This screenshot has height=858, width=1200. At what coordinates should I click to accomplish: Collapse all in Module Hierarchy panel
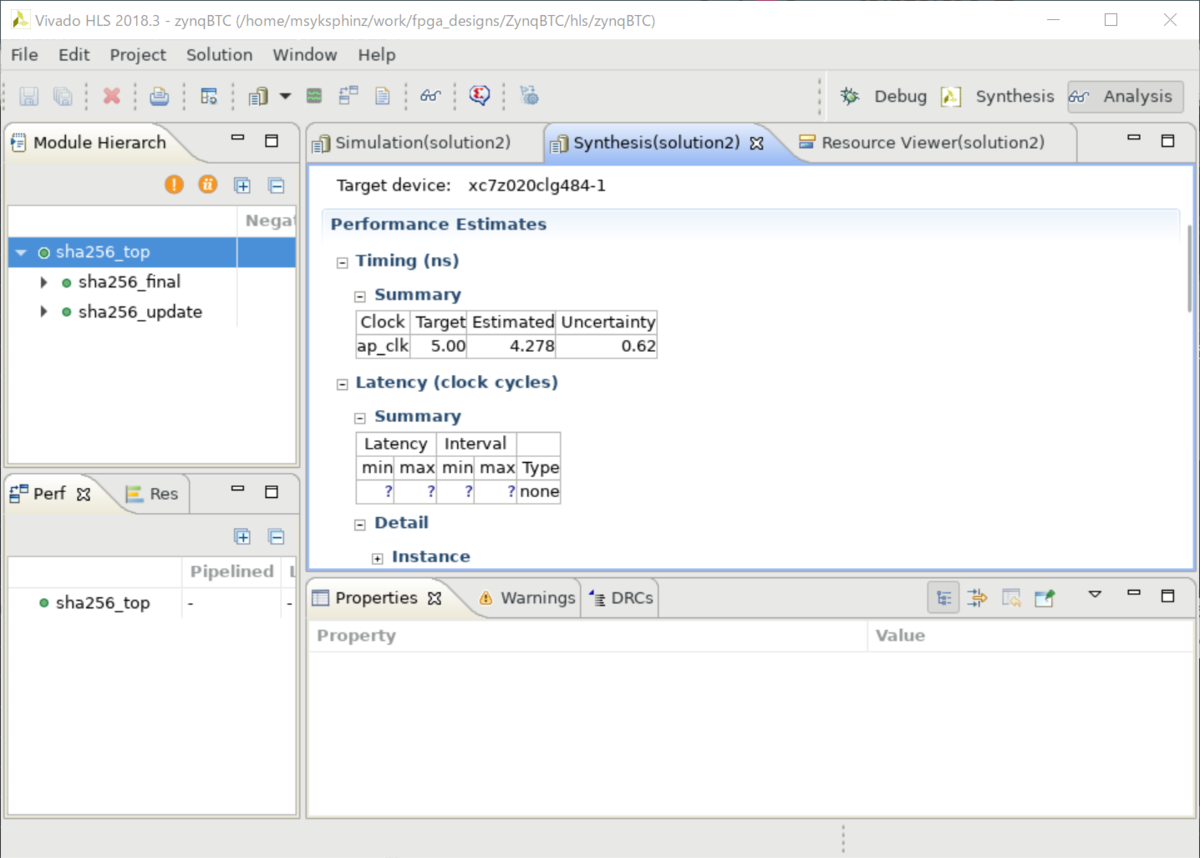pyautogui.click(x=276, y=185)
